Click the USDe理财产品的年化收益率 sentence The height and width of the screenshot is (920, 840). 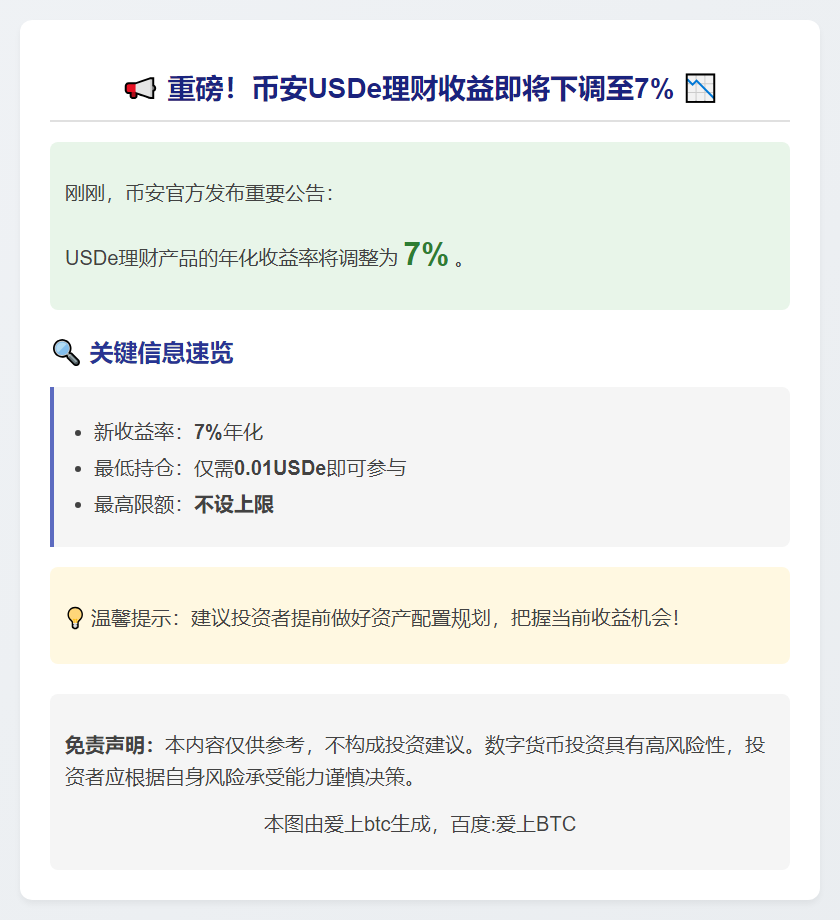coord(231,258)
